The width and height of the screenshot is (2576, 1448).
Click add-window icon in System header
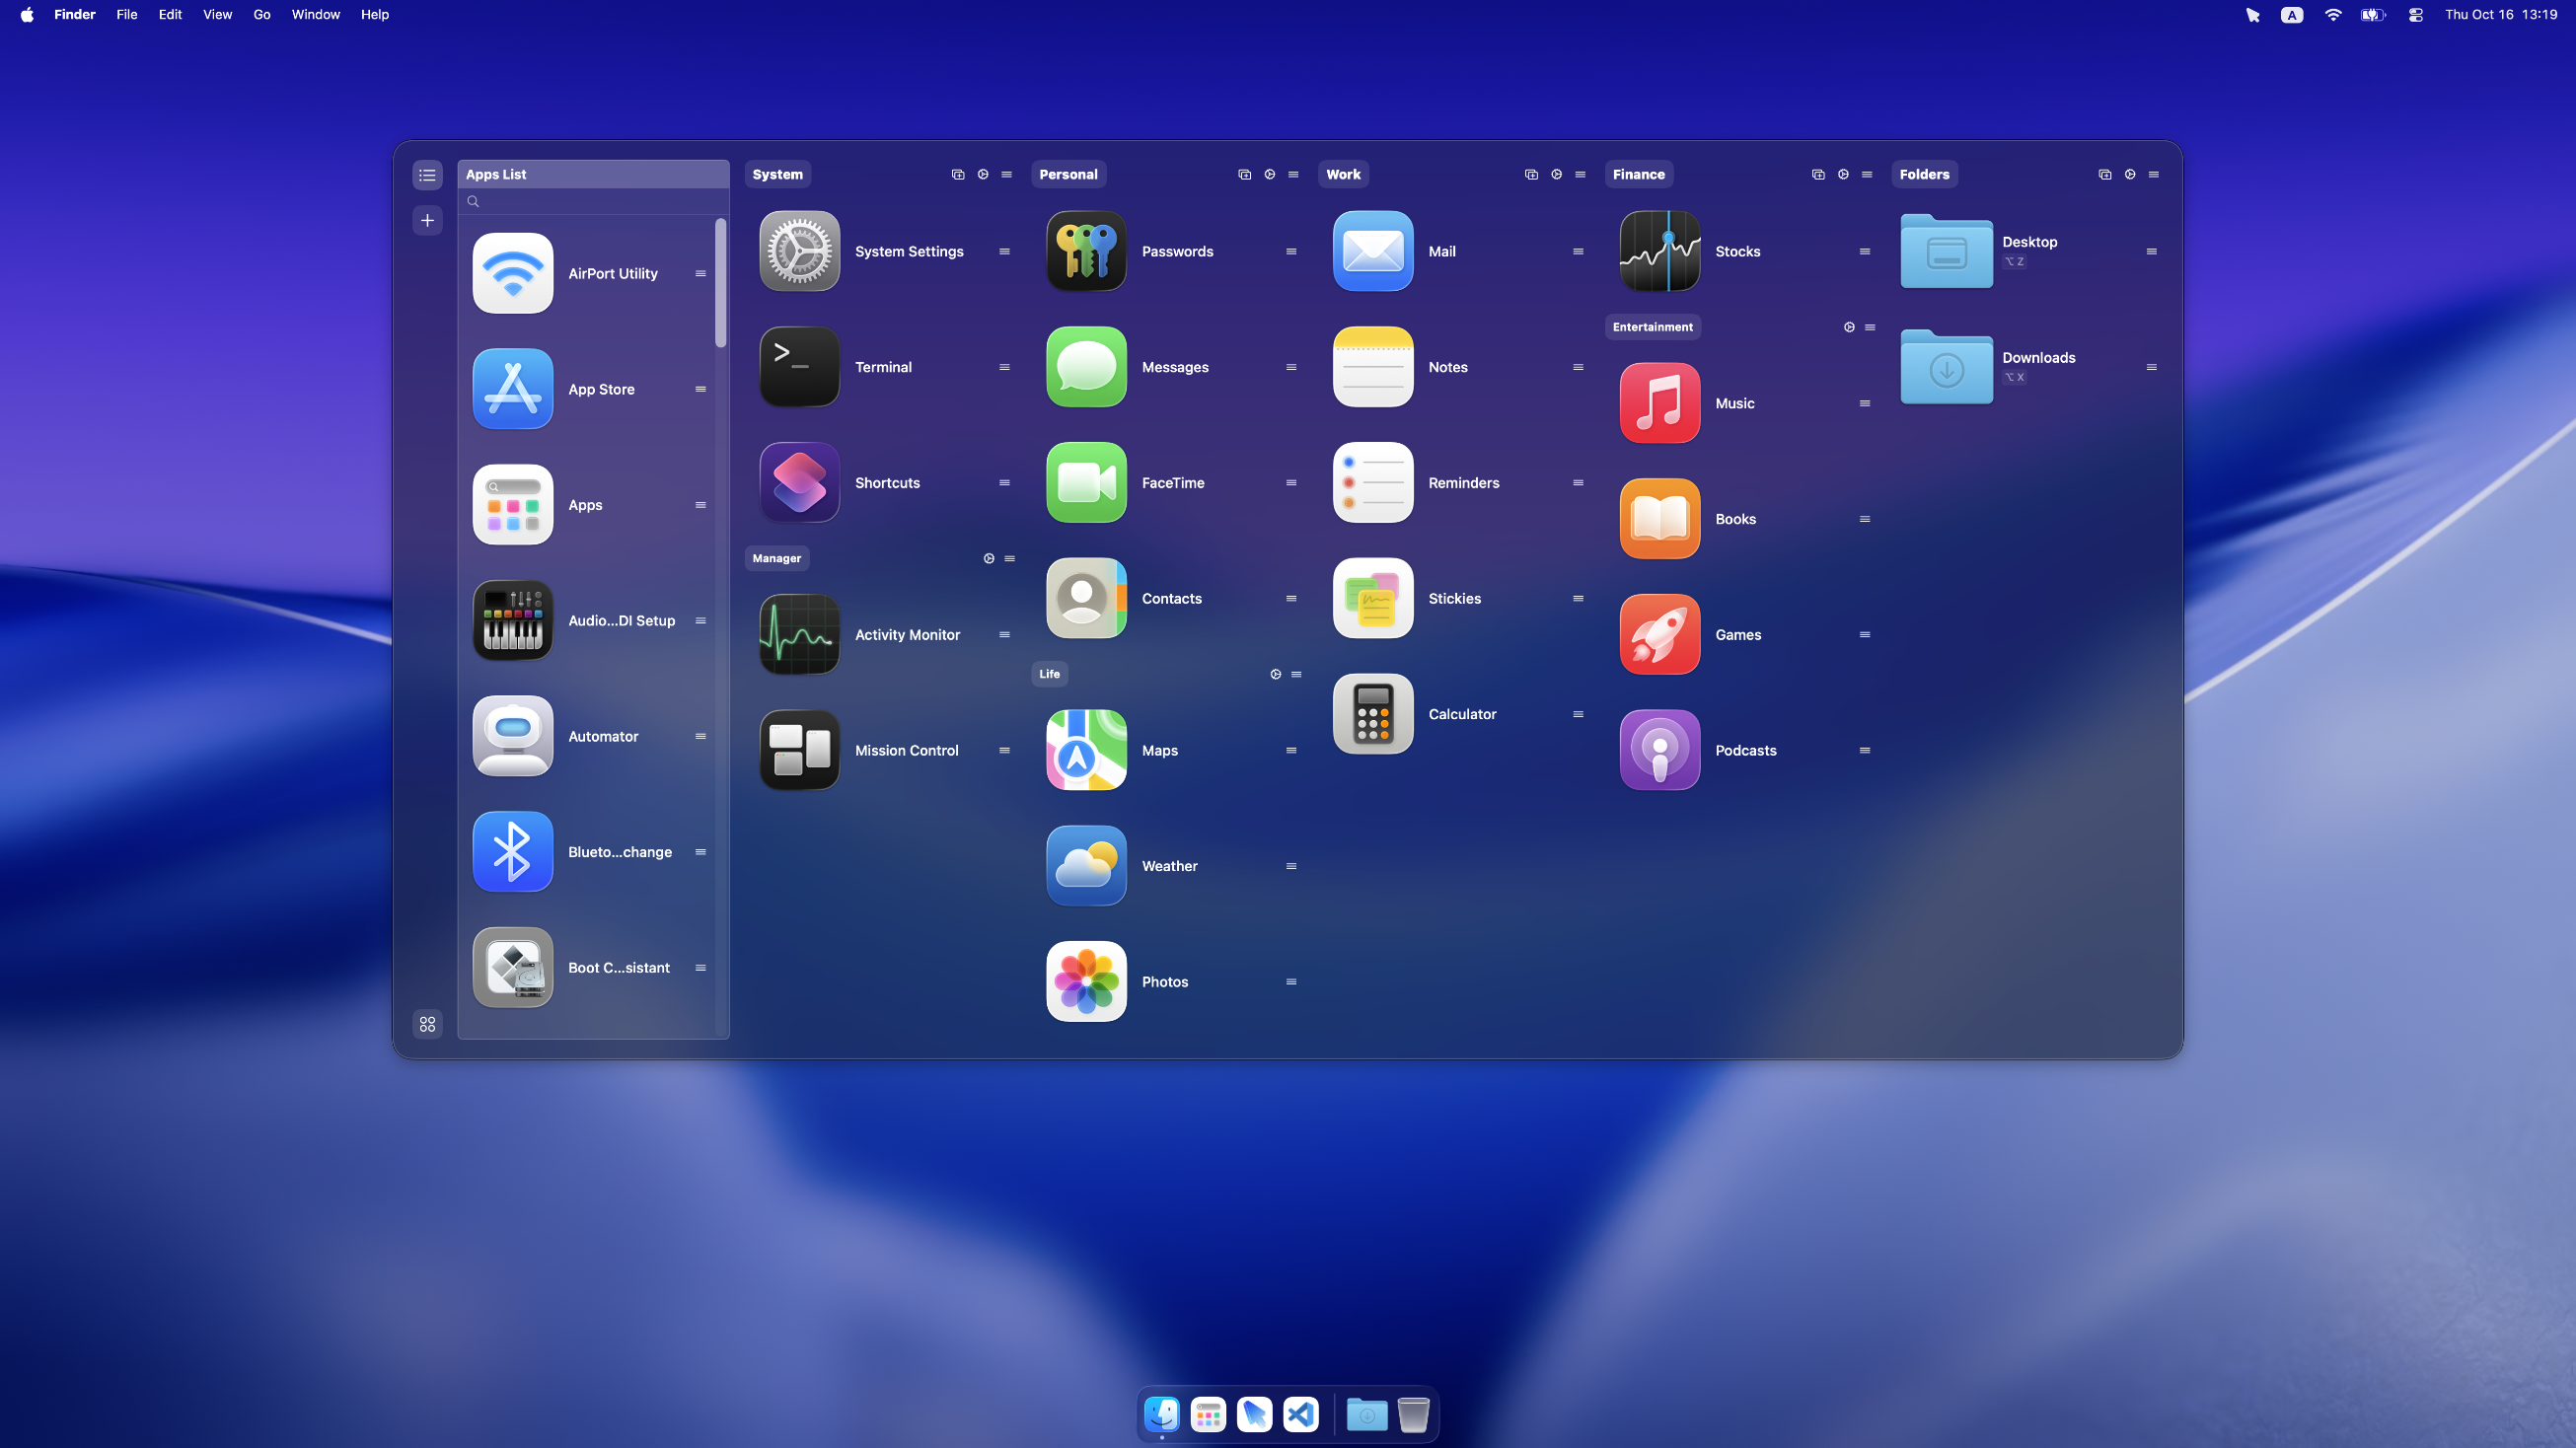[957, 174]
